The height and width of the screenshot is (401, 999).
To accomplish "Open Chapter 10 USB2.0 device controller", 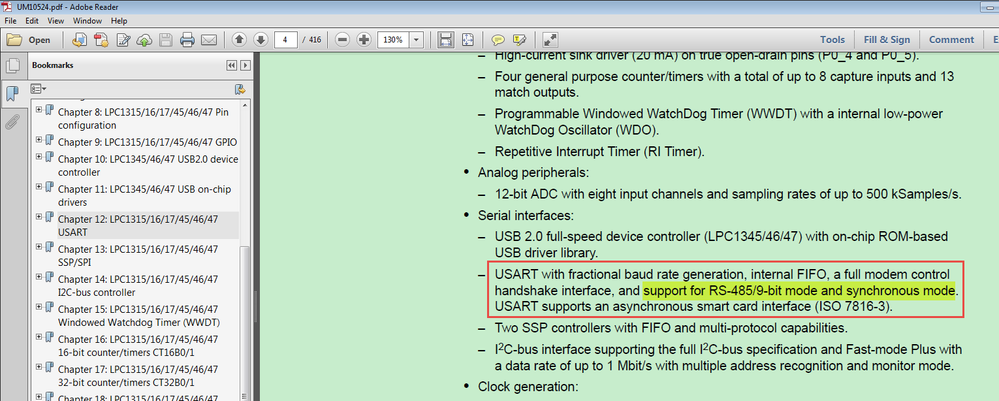I will coord(148,166).
